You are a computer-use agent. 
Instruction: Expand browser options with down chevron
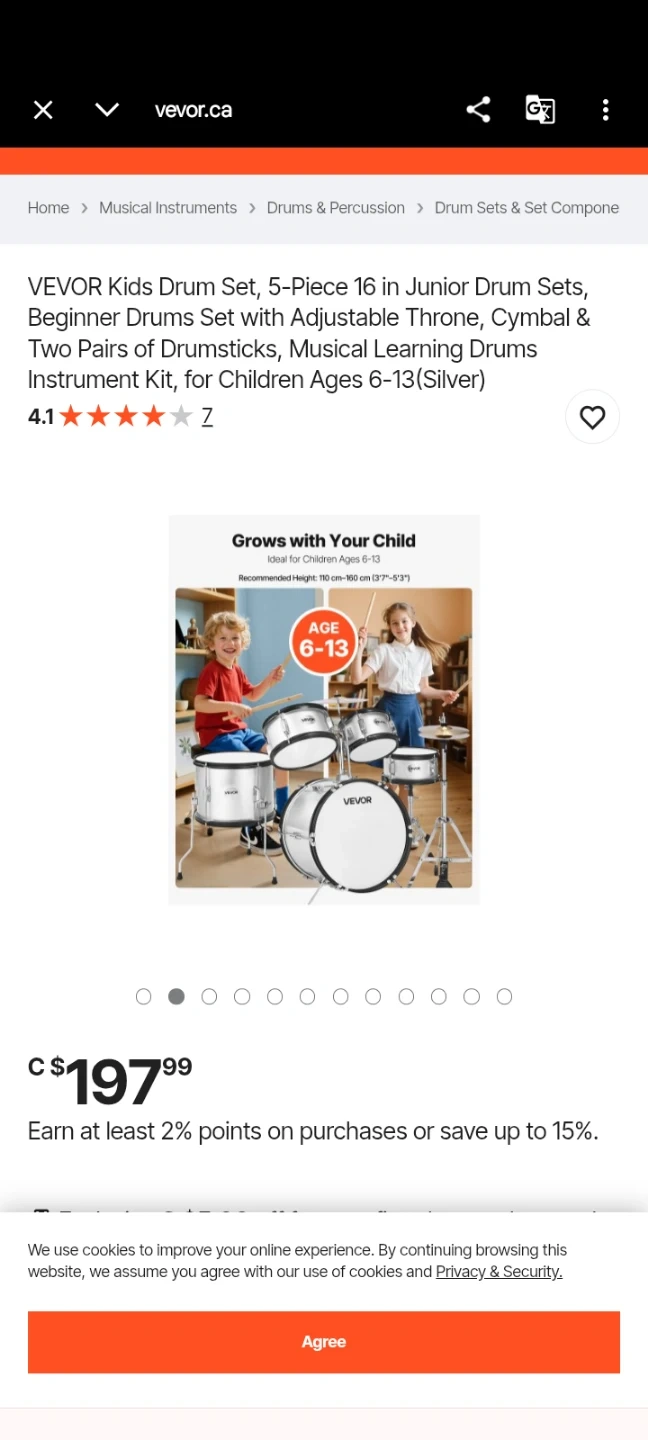tap(107, 110)
